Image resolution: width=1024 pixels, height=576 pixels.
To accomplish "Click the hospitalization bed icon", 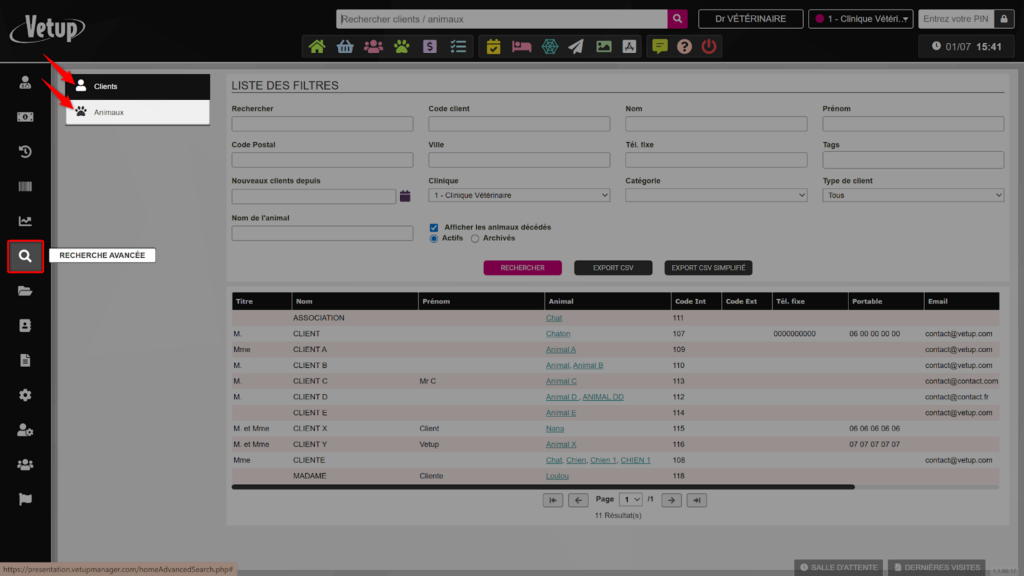I will coord(521,46).
